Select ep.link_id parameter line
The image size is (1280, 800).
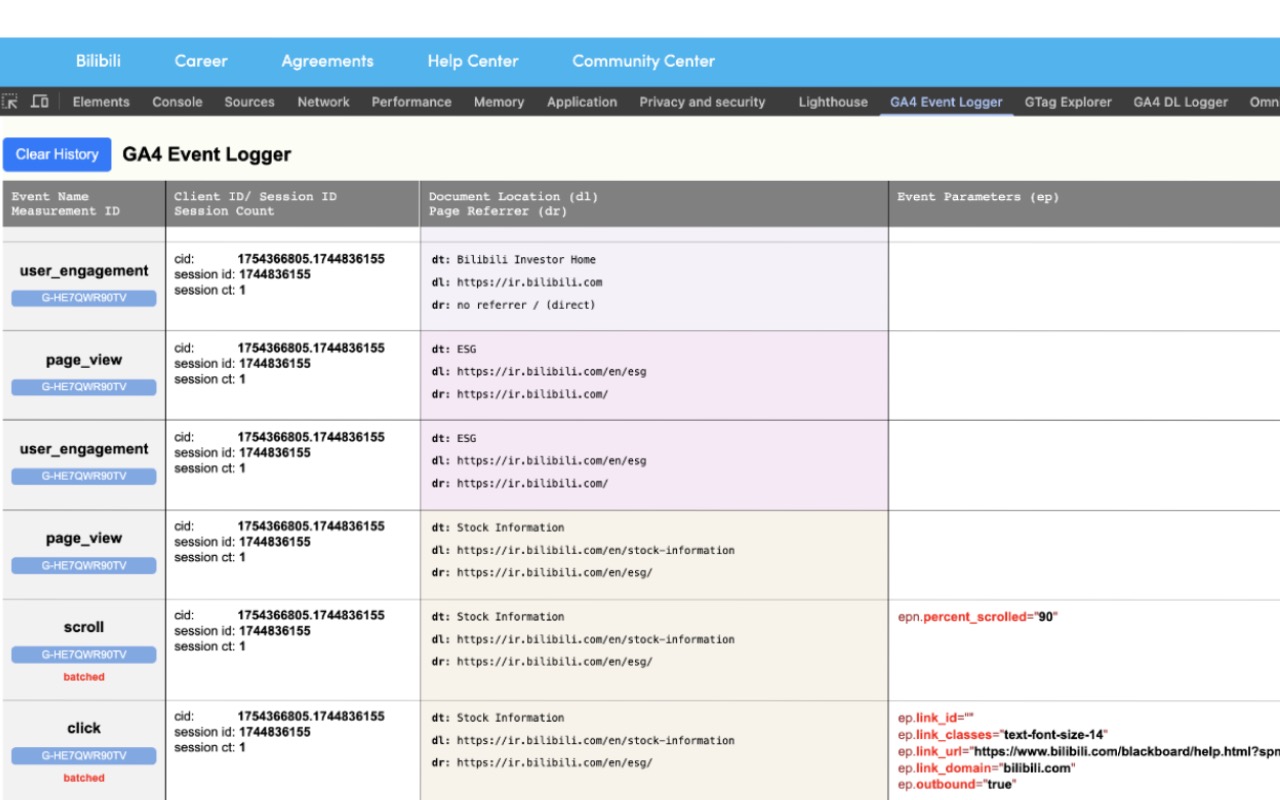(x=935, y=718)
